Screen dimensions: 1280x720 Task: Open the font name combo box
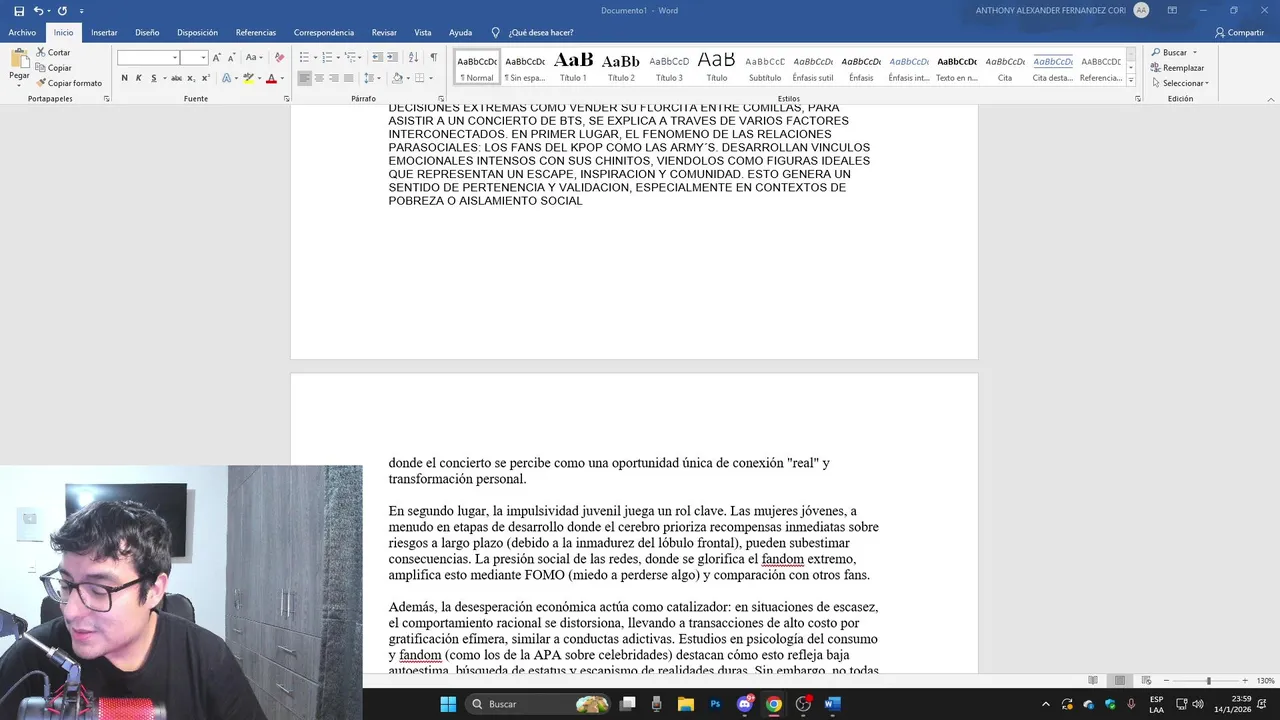[x=147, y=58]
